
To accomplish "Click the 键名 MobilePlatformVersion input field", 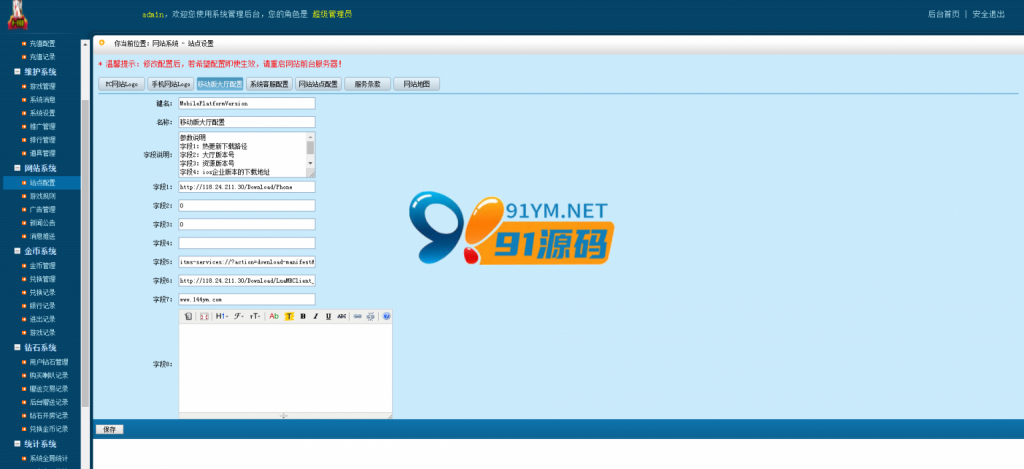I will point(247,103).
